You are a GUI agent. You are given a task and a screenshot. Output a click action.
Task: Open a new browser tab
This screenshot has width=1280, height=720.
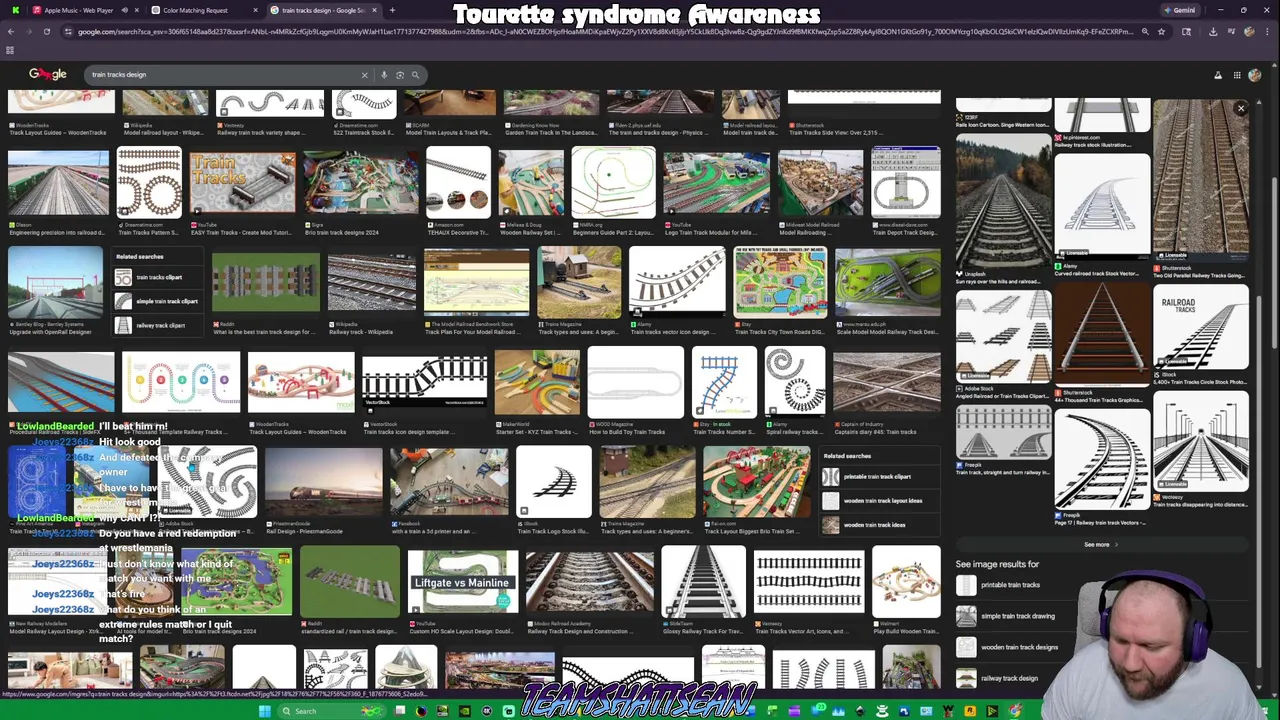[x=392, y=10]
